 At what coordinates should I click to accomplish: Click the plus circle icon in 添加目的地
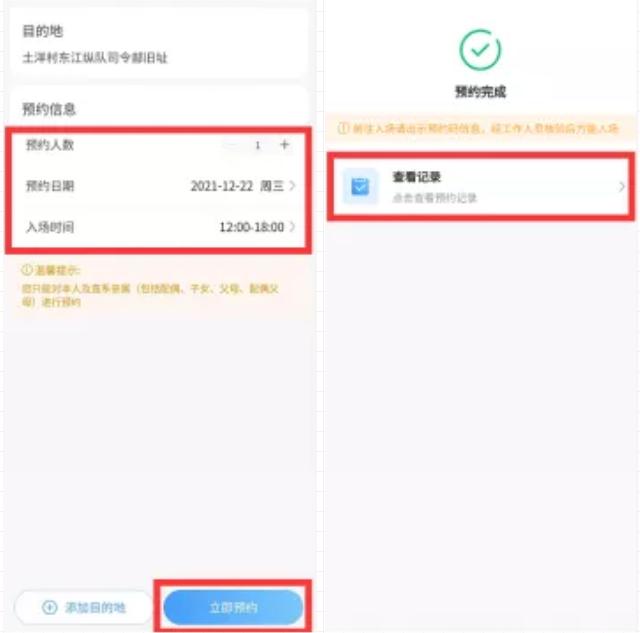pyautogui.click(x=50, y=607)
